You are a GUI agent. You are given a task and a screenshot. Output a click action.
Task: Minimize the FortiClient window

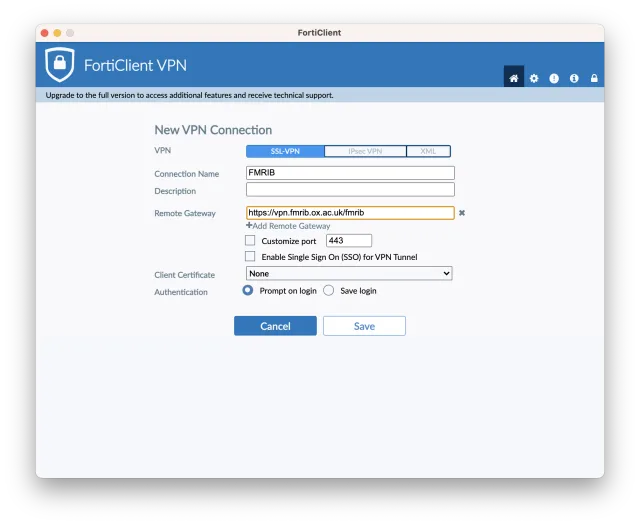[57, 33]
